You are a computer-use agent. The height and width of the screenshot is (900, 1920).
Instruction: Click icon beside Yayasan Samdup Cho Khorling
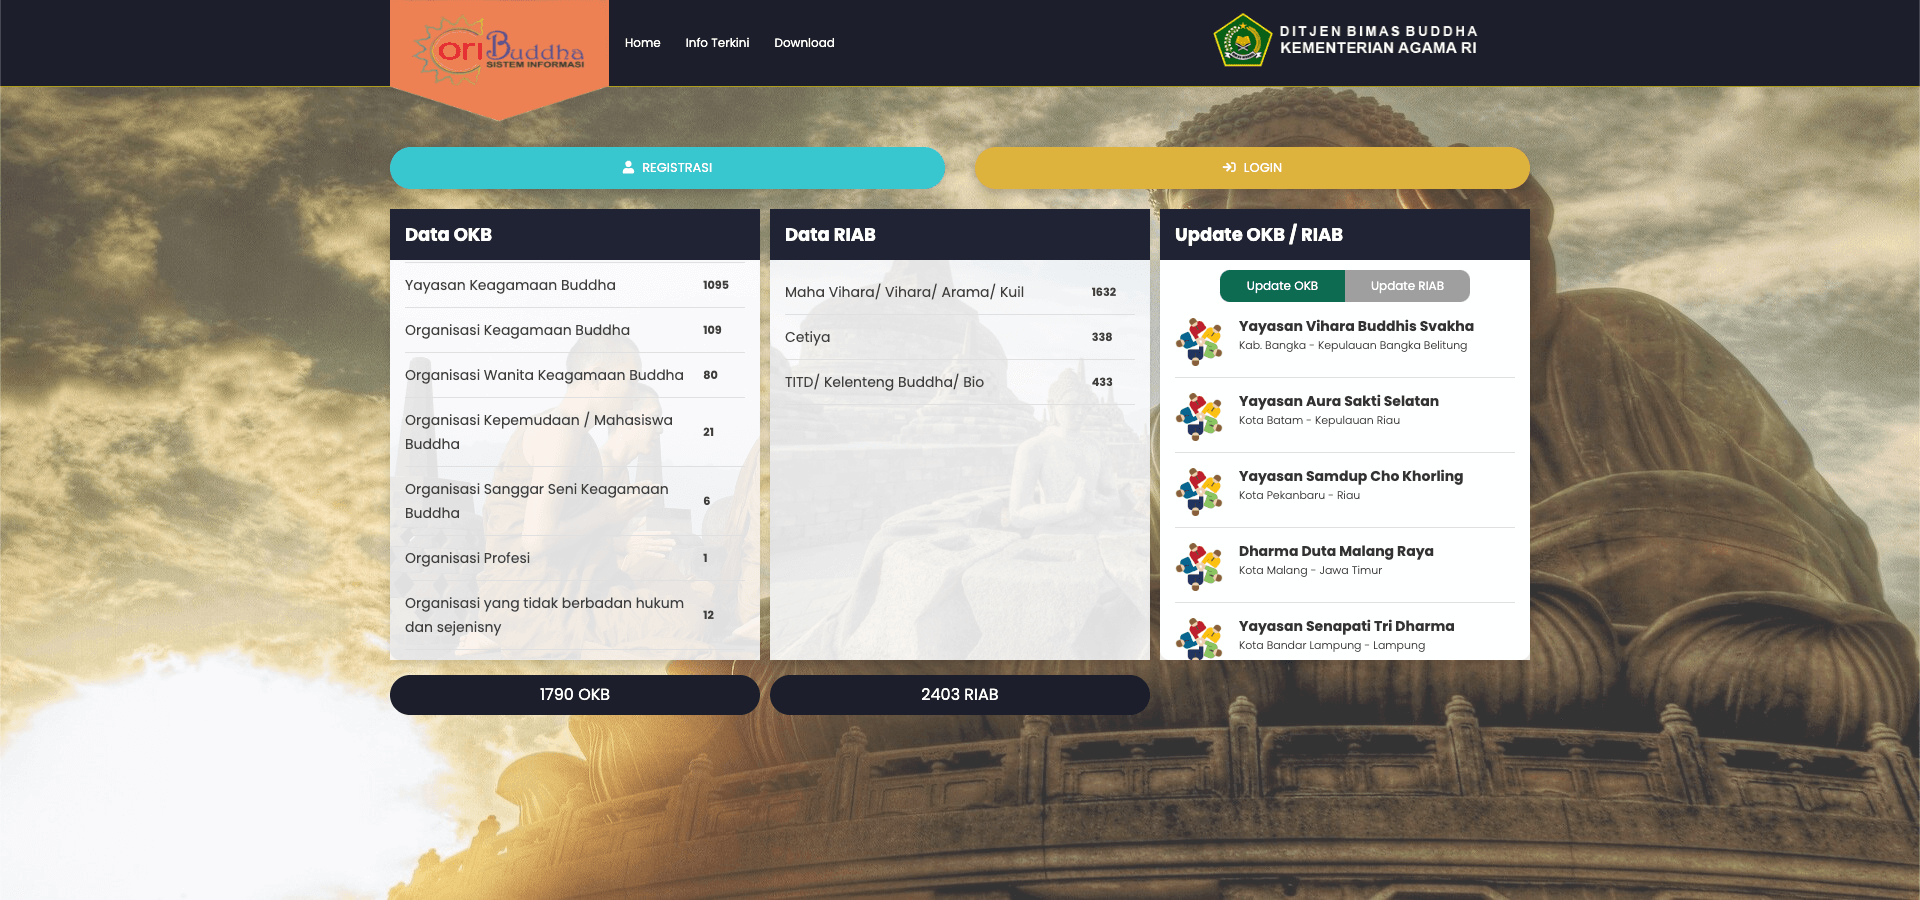pyautogui.click(x=1199, y=491)
